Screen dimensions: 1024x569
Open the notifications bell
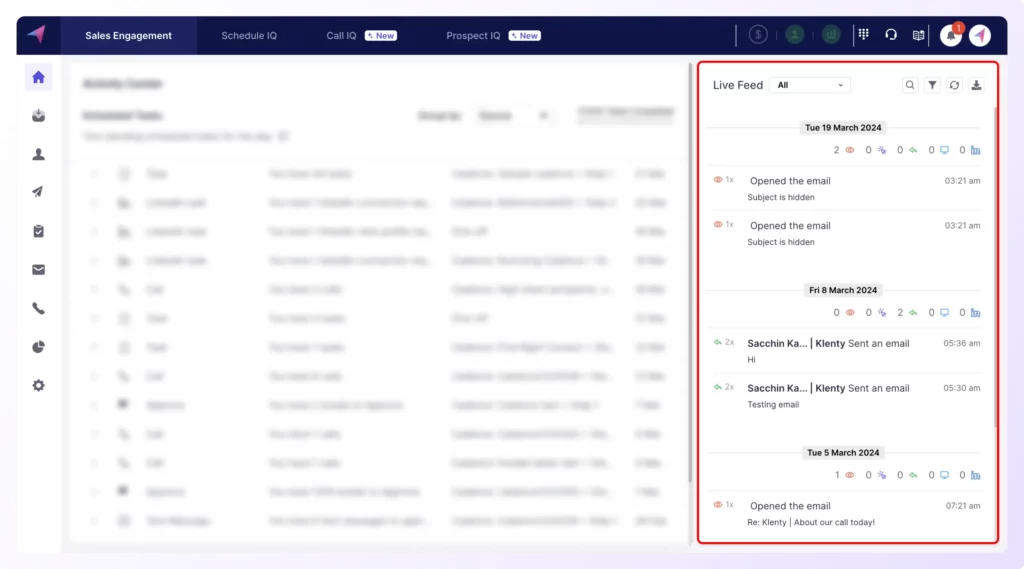click(951, 35)
